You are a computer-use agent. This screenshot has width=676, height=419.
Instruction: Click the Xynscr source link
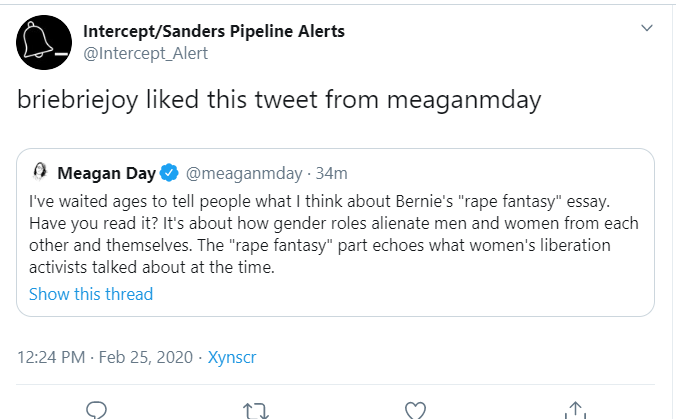[232, 355]
